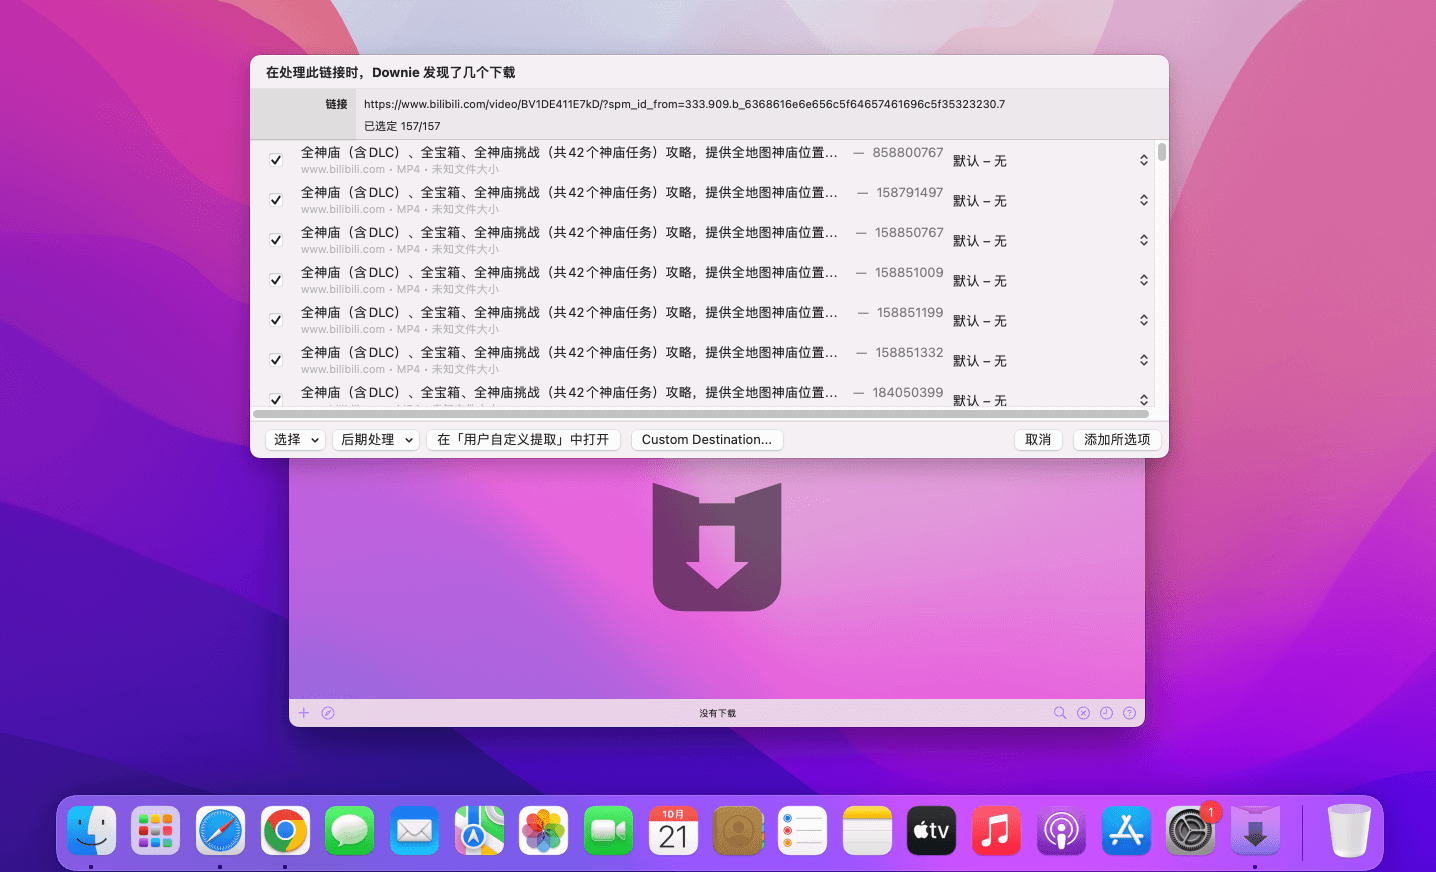Viewport: 1436px width, 872px height.
Task: Open the 选择 dropdown menu
Action: [x=296, y=440]
